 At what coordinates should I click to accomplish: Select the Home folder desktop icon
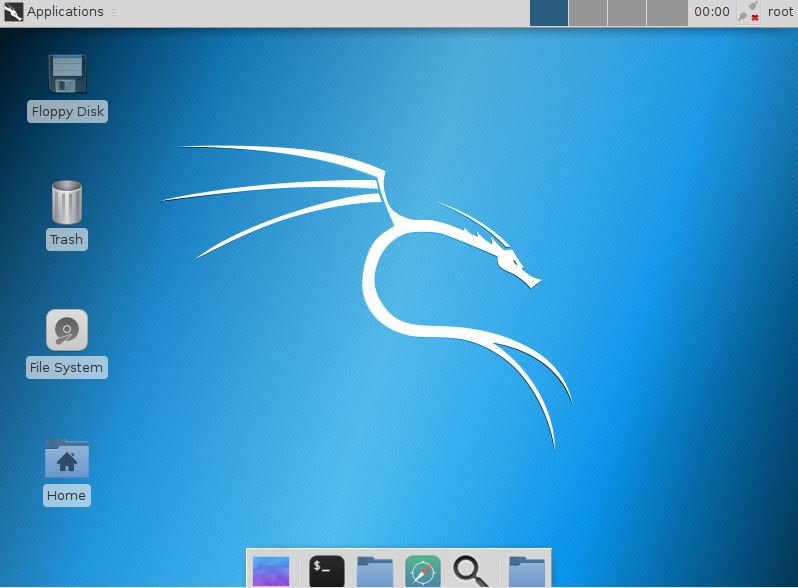coord(67,458)
